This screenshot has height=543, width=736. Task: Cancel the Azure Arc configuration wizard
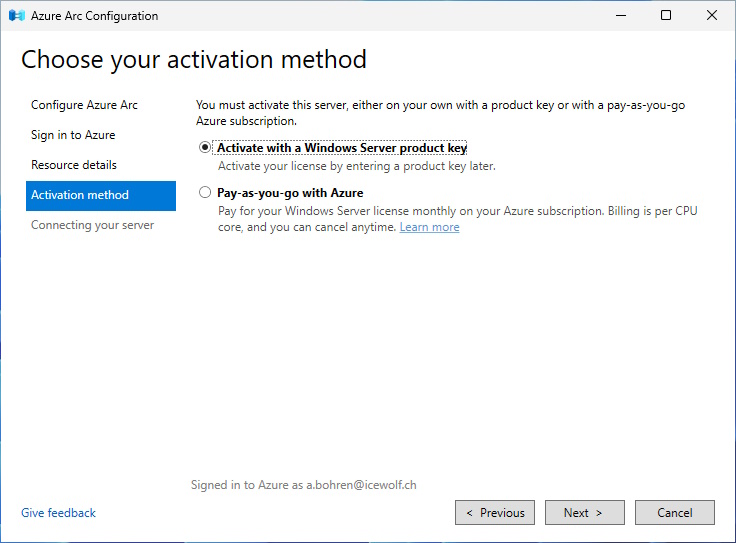(675, 512)
